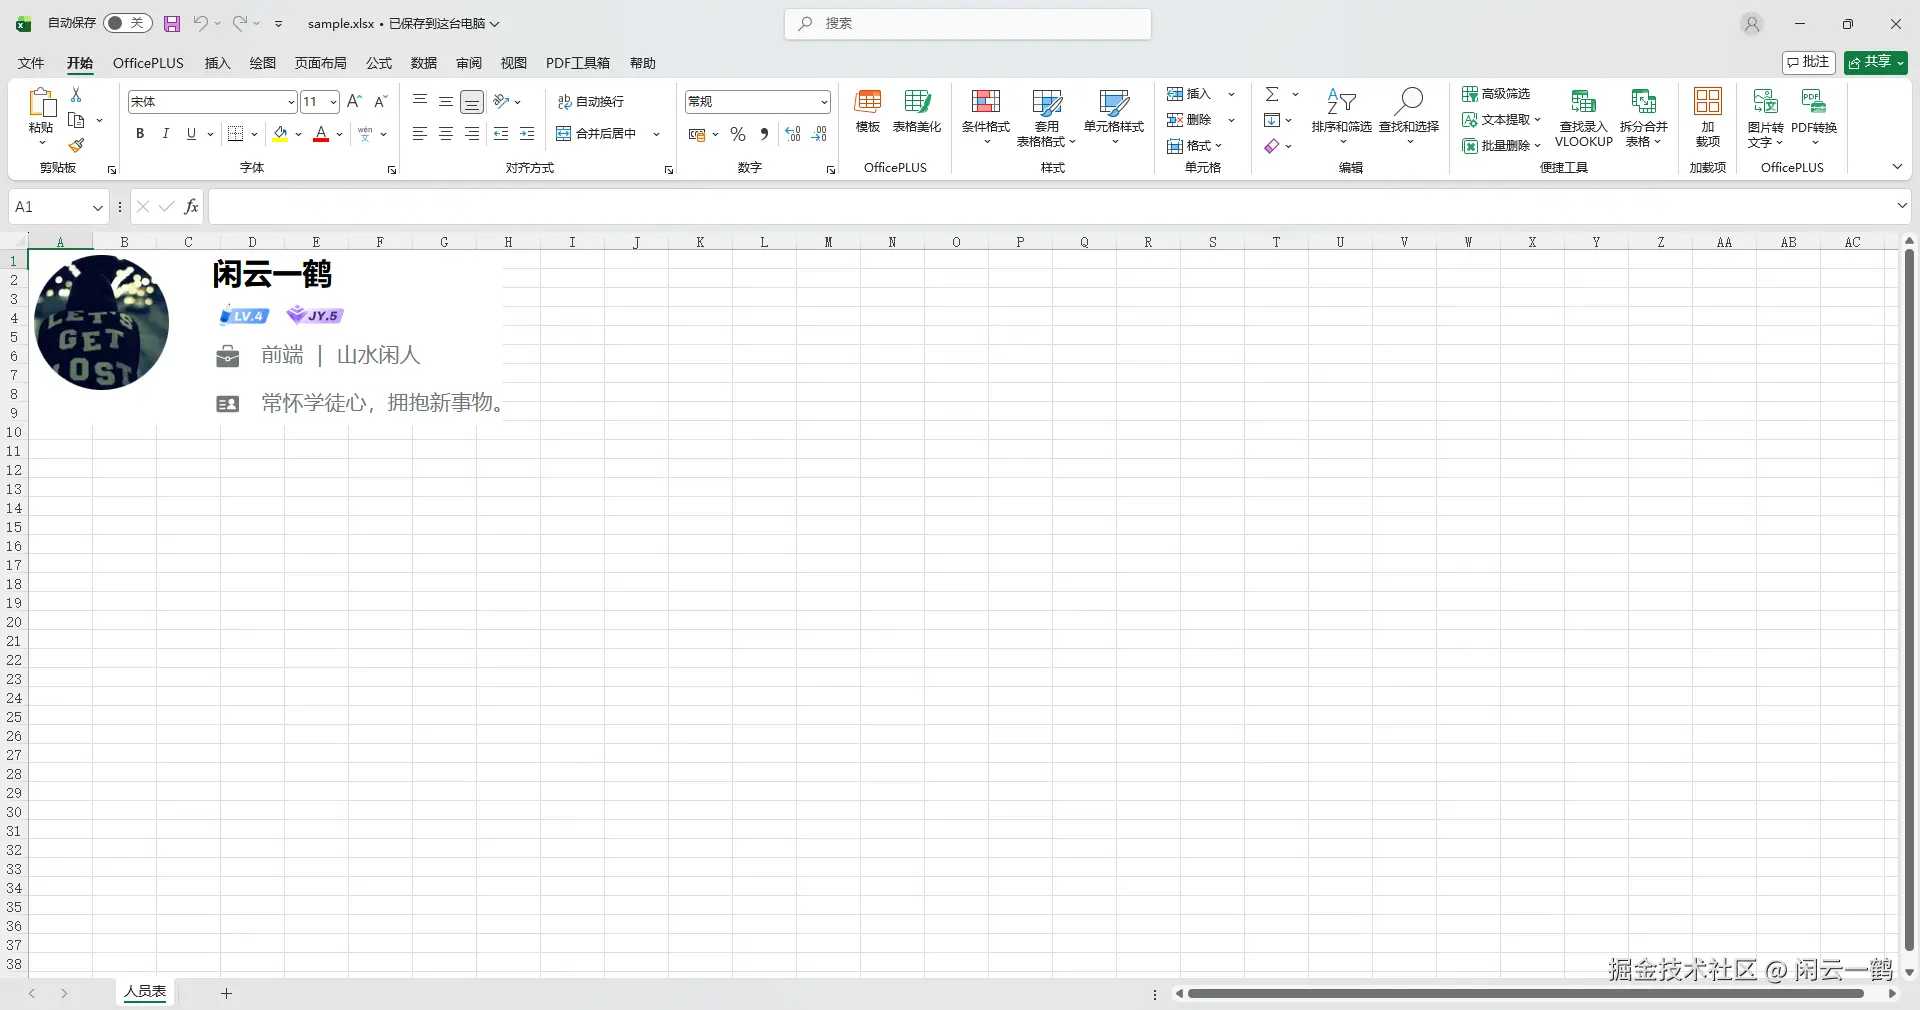Select the 人员表 sheet tab
Viewport: 1920px width, 1010px height.
tap(145, 992)
